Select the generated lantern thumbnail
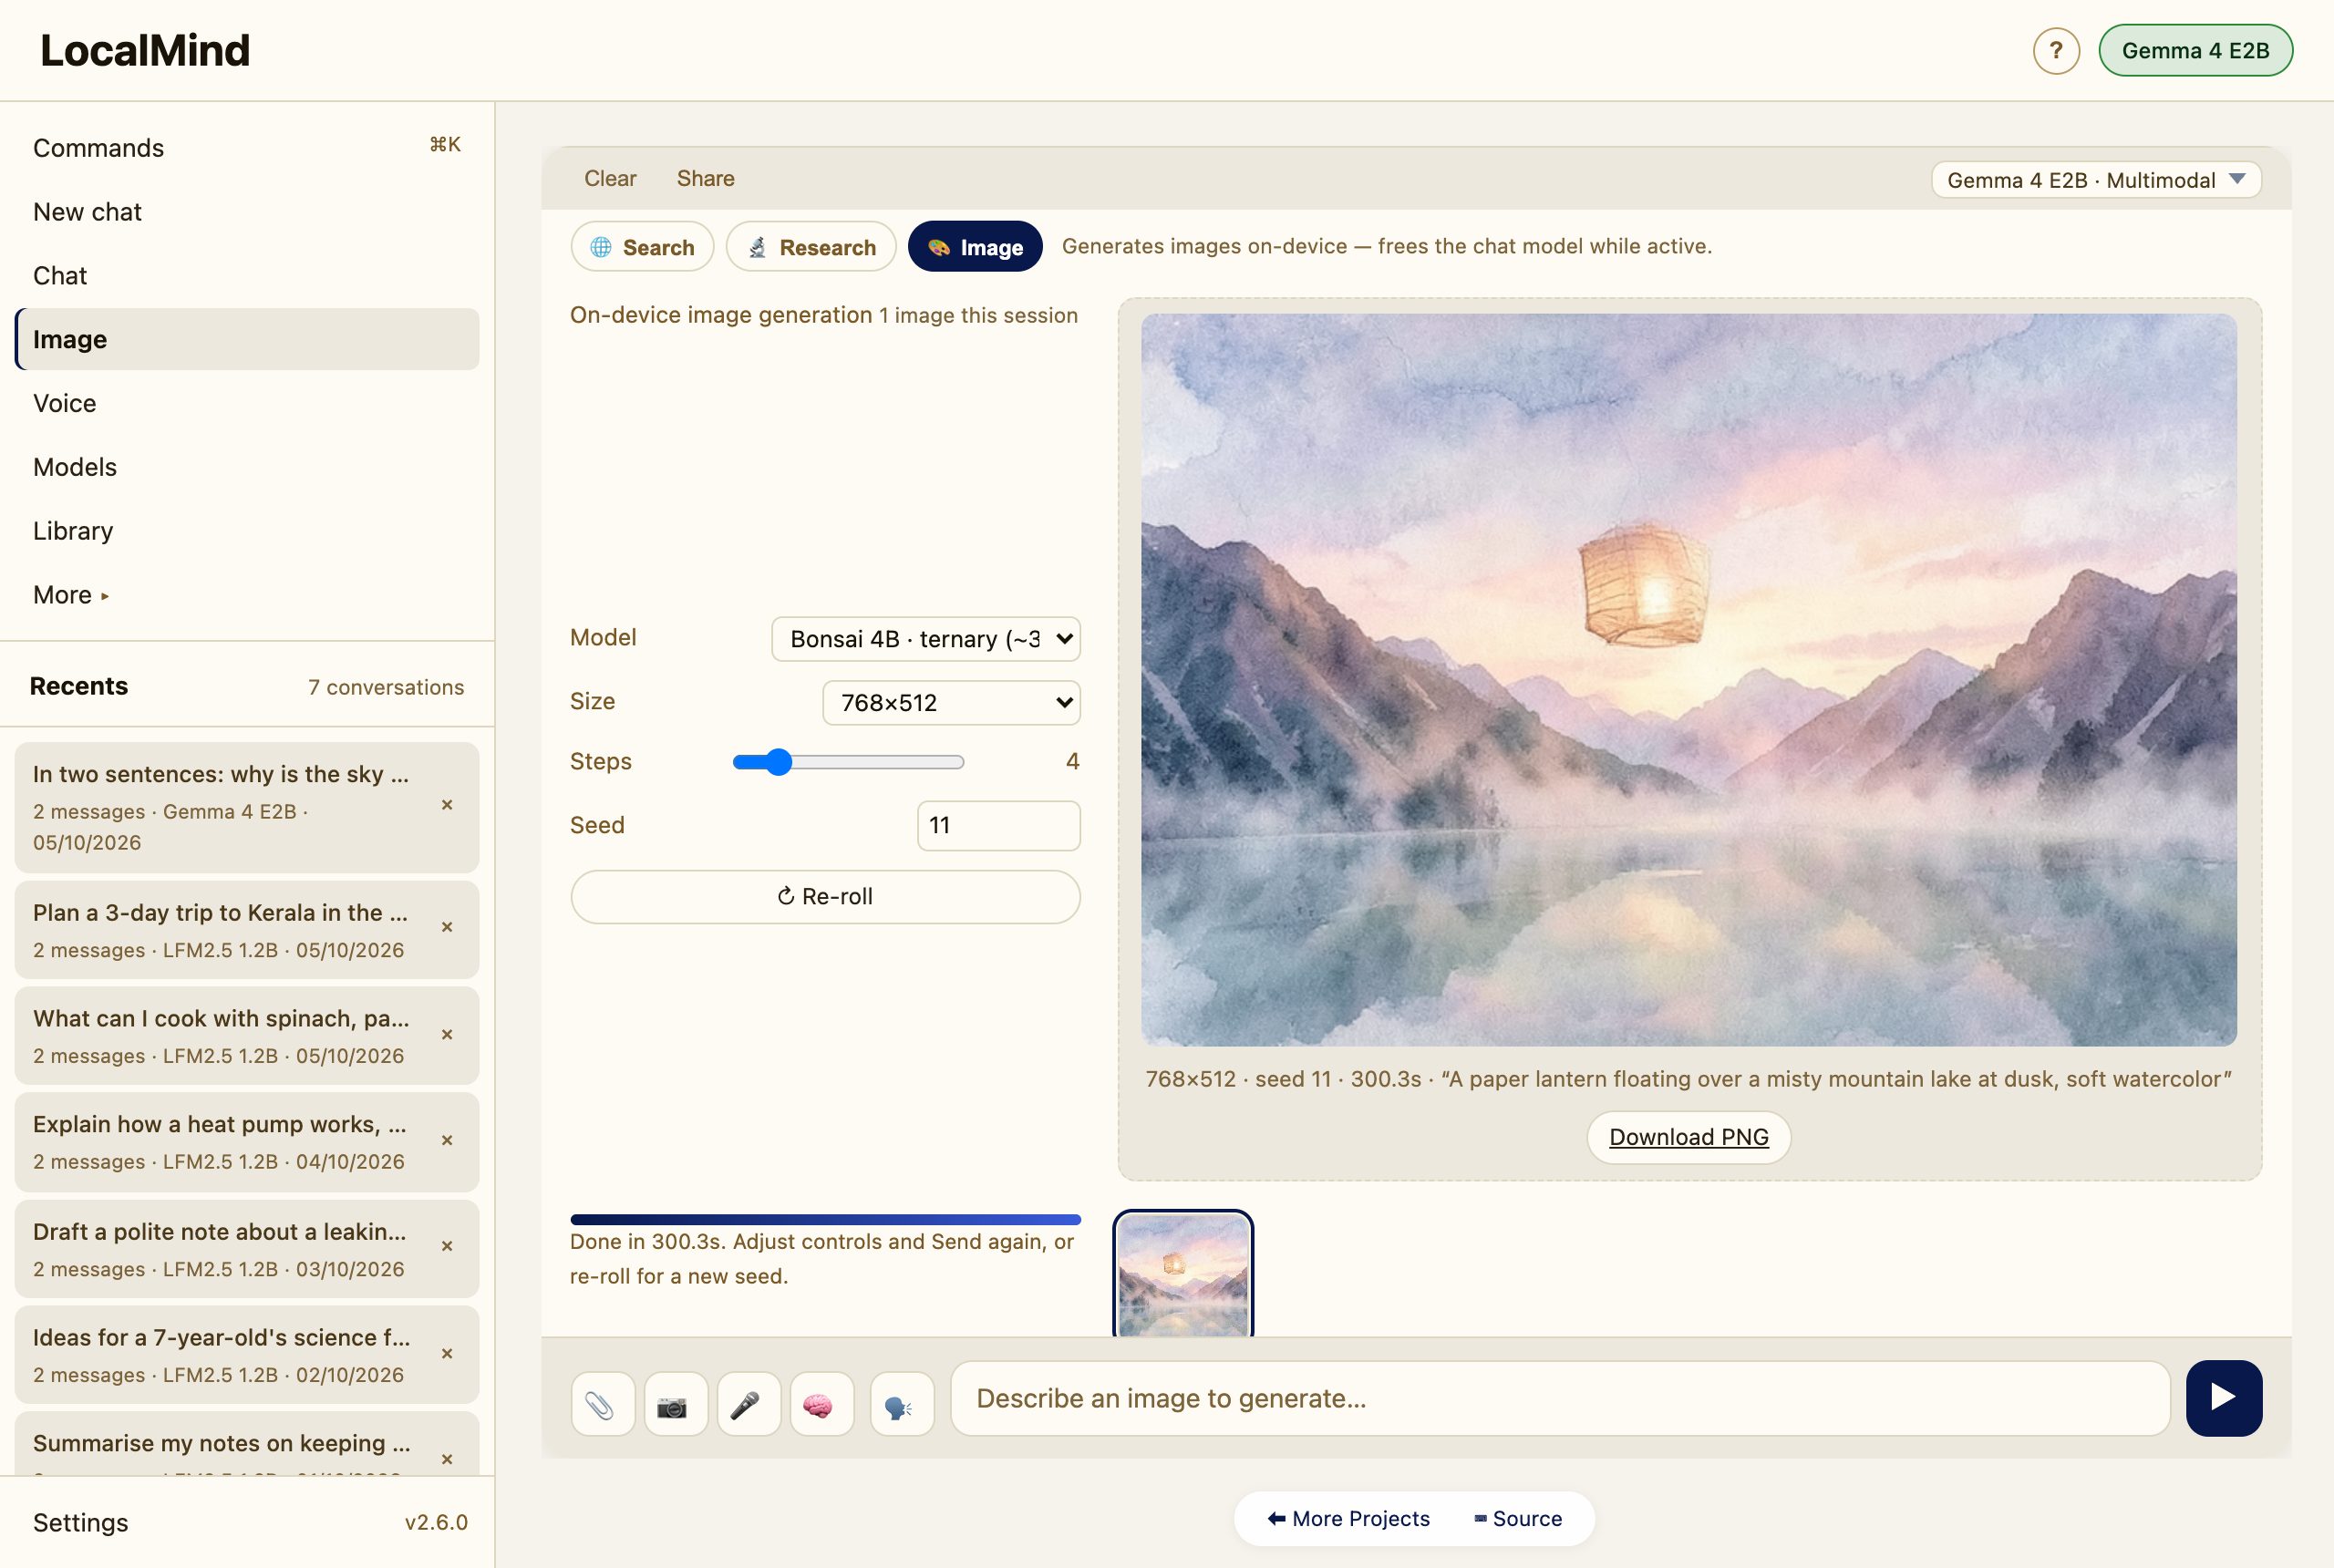 [x=1183, y=1274]
